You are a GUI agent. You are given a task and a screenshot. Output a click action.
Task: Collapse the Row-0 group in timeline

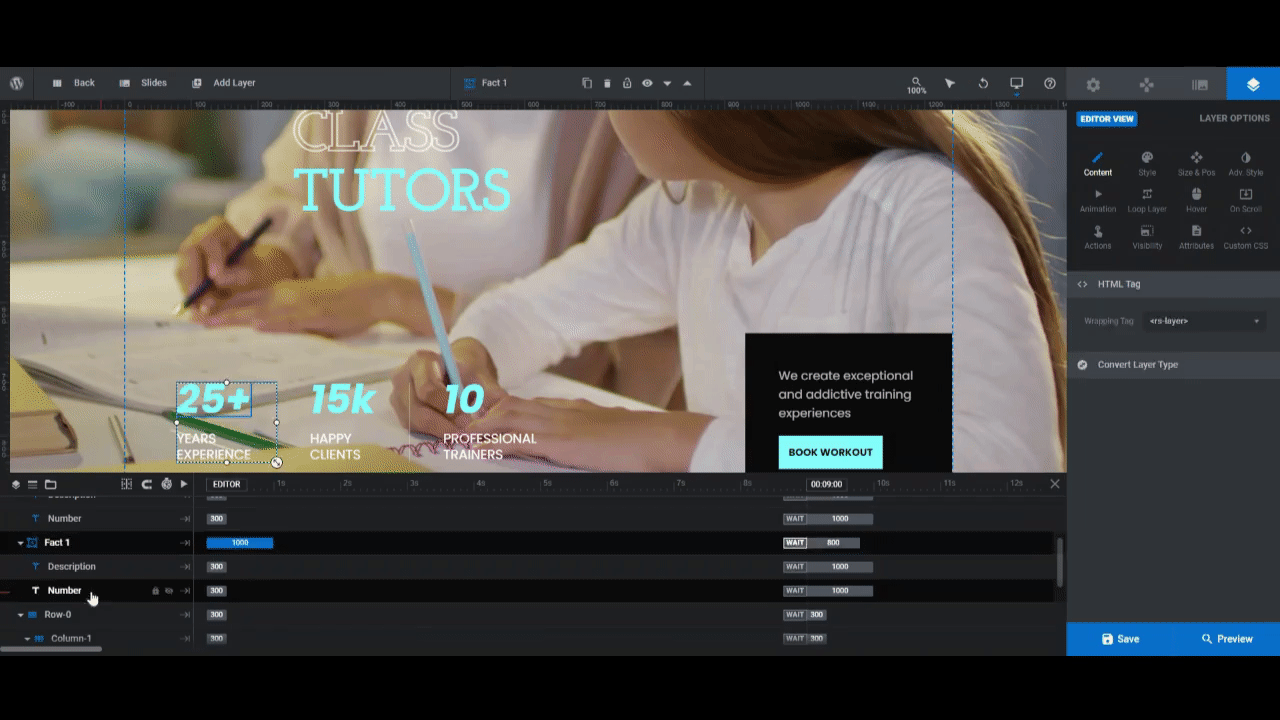[x=20, y=615]
